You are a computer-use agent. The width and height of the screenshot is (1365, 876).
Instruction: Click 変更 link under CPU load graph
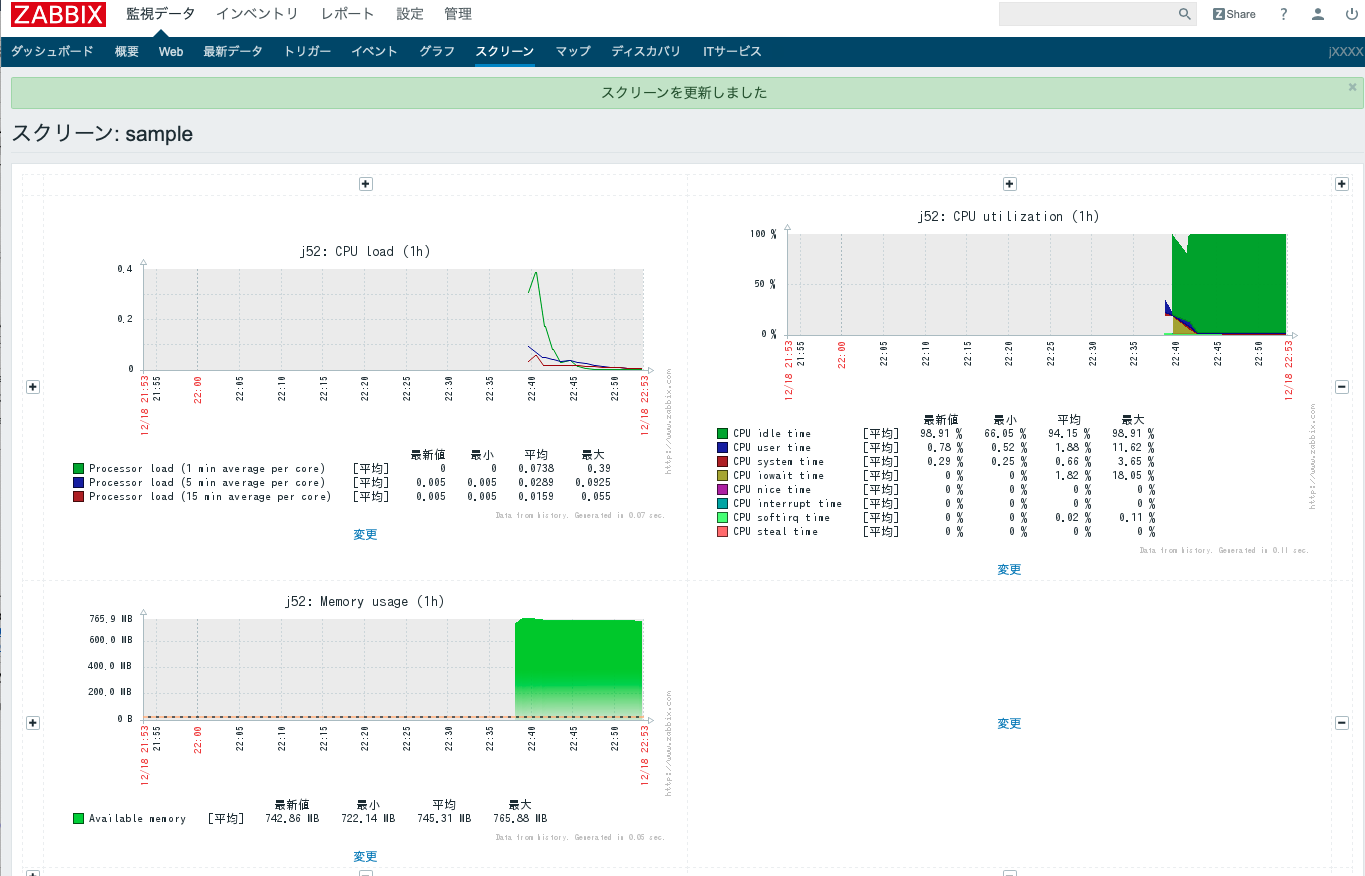tap(365, 535)
